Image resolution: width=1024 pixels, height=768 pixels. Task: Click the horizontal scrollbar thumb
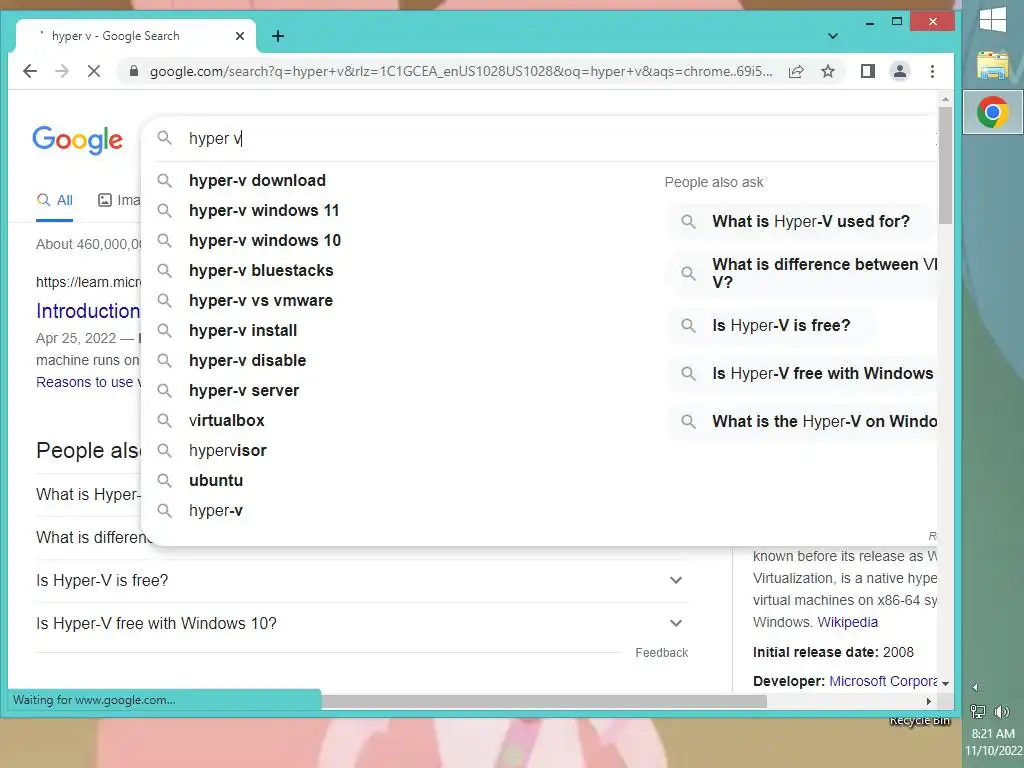tap(543, 701)
